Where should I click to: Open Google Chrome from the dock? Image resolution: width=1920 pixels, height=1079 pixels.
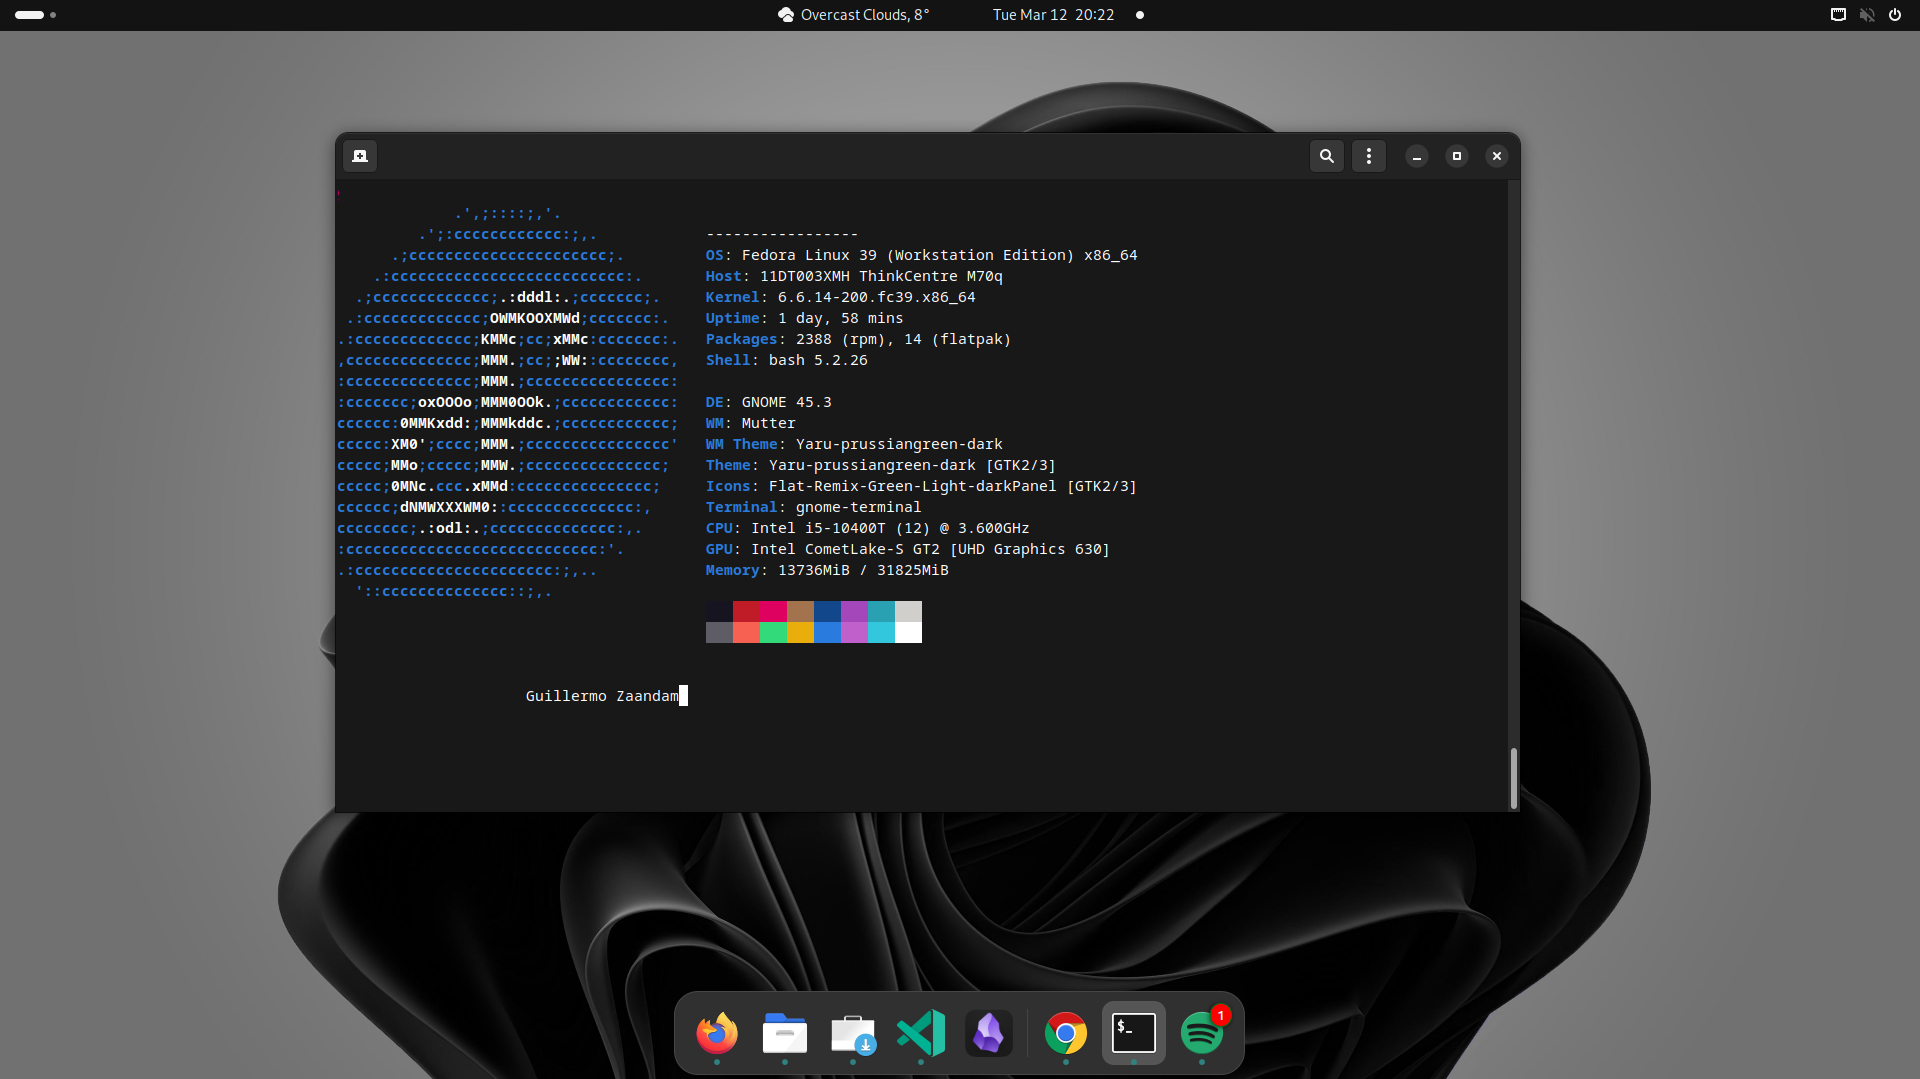point(1066,1033)
